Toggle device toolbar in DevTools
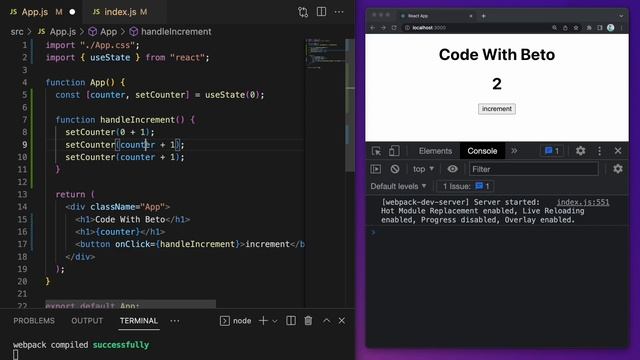 pyautogui.click(x=394, y=151)
